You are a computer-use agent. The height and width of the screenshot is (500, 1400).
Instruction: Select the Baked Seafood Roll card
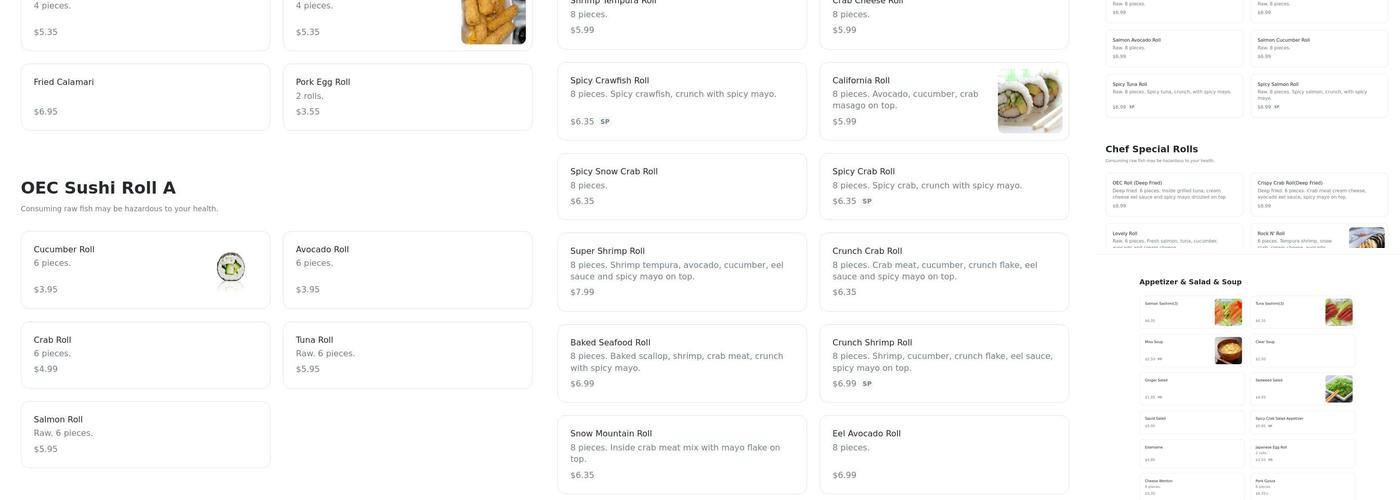click(681, 363)
